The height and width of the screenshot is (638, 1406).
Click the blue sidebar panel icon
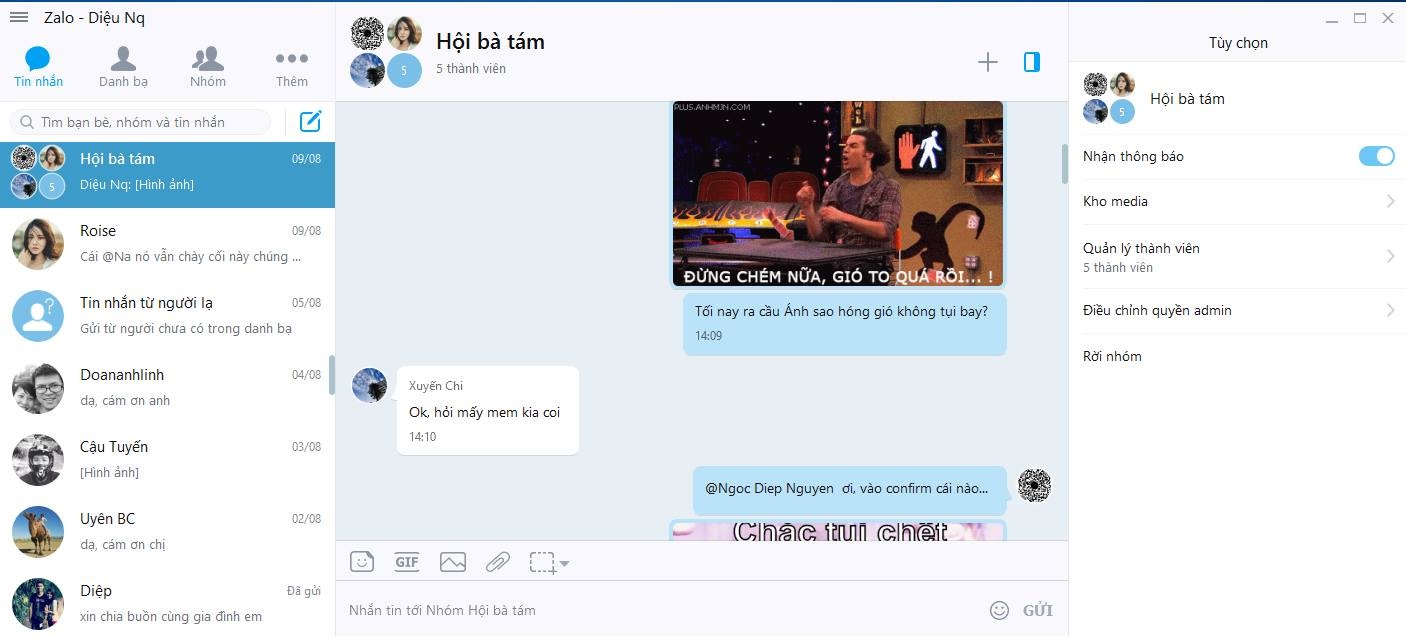coord(1031,62)
